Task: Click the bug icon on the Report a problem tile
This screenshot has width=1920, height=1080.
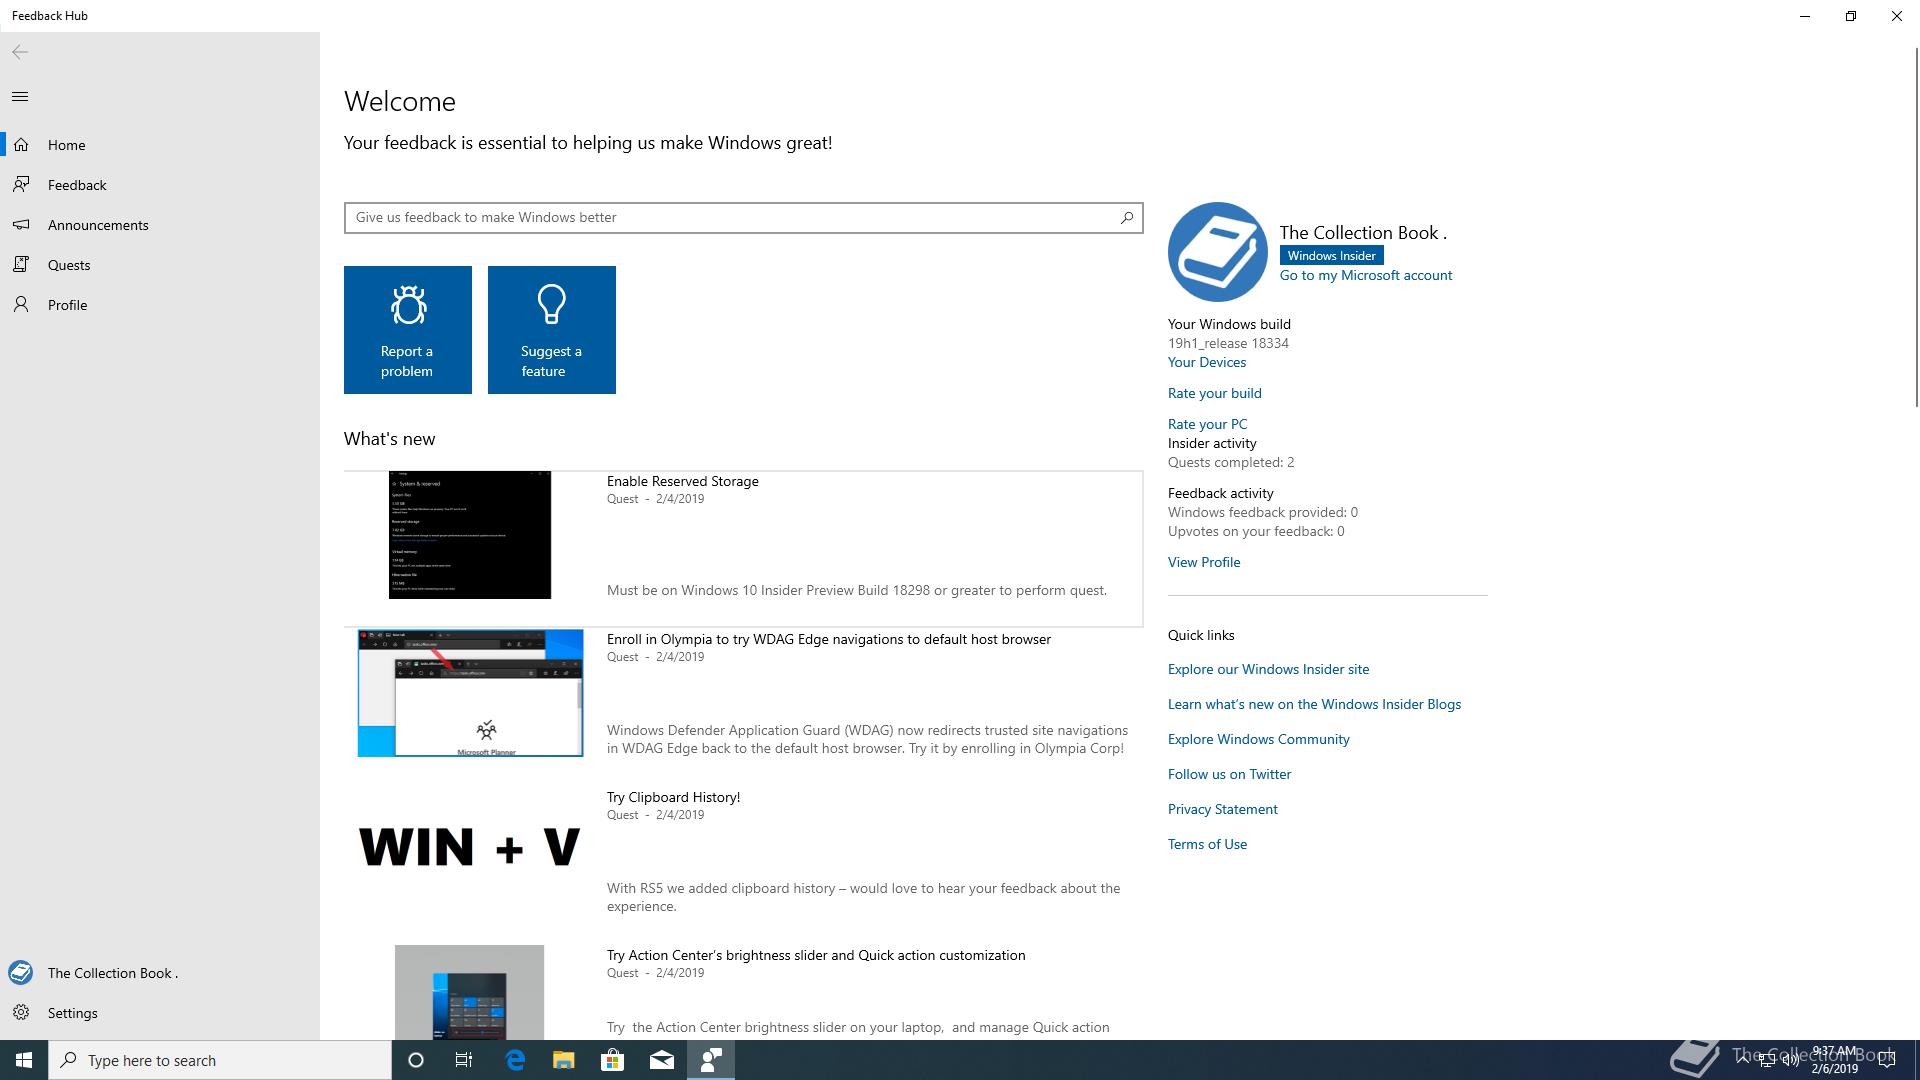Action: pos(408,305)
